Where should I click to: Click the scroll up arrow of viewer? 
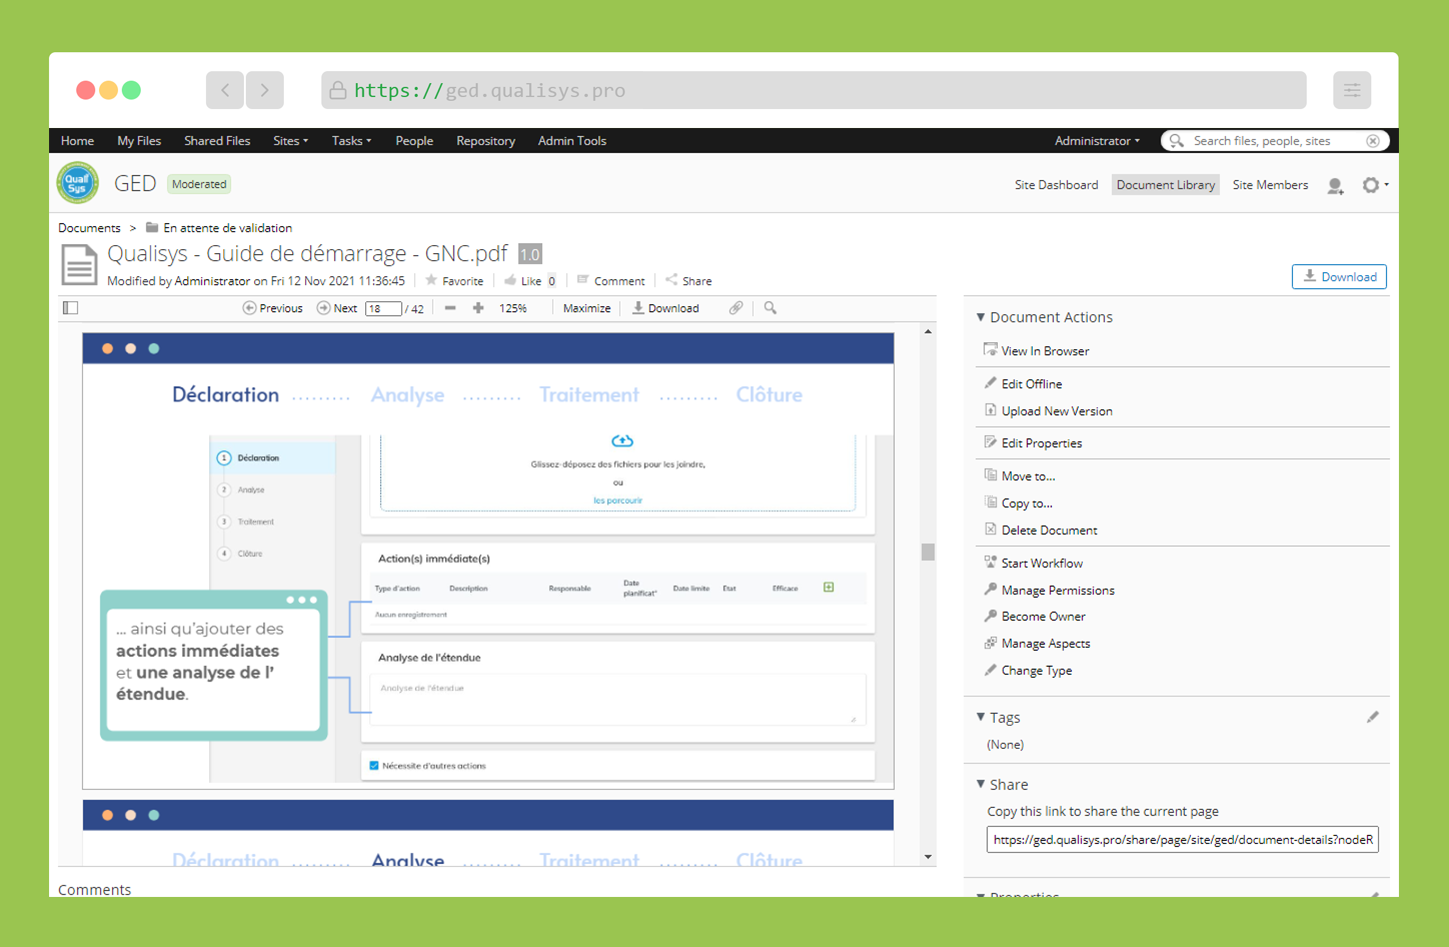click(x=928, y=331)
